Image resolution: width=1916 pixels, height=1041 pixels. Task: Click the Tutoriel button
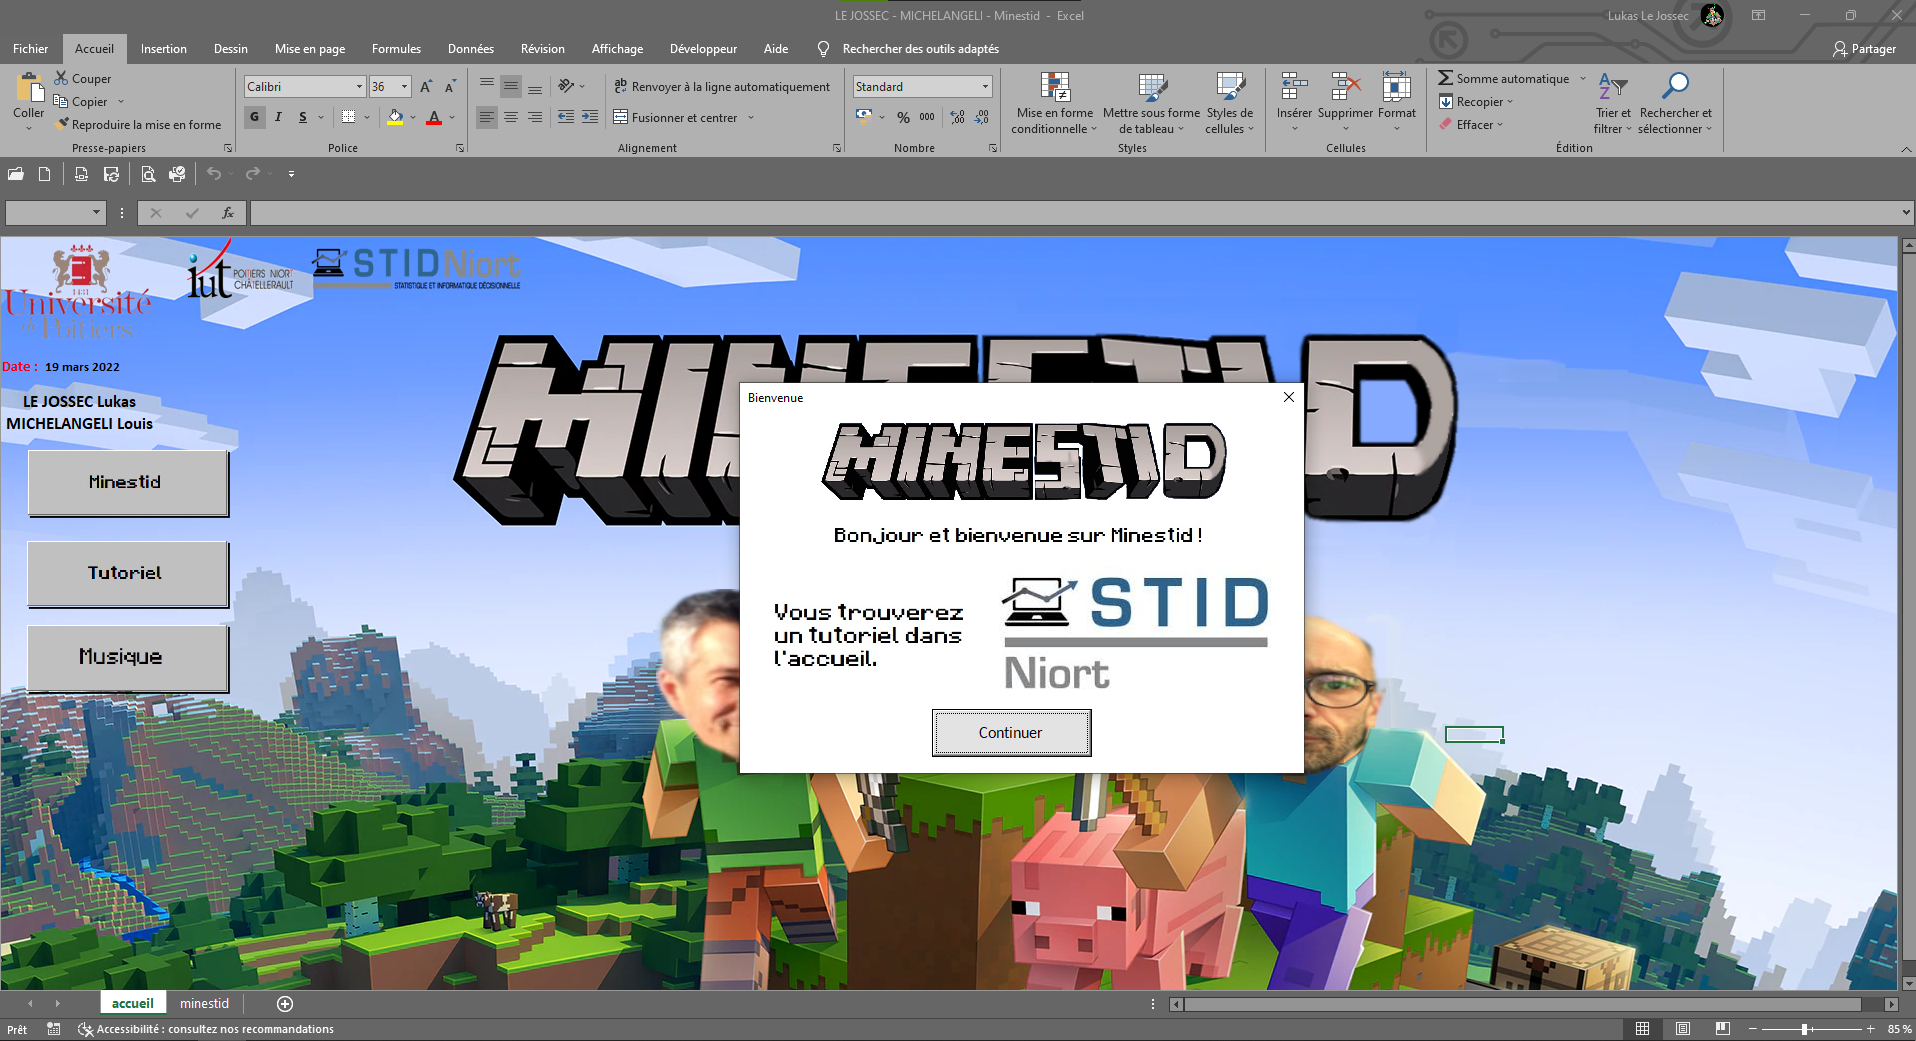[x=127, y=573]
